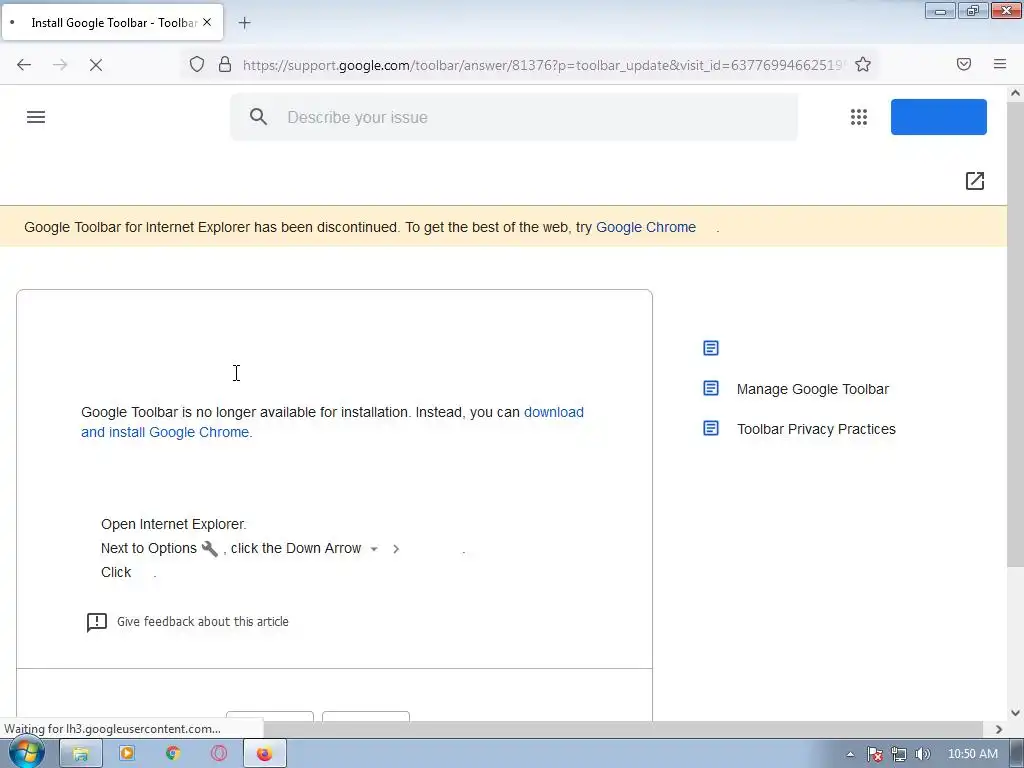Switch to Firefox in taskbar
The image size is (1024, 768).
[x=264, y=754]
